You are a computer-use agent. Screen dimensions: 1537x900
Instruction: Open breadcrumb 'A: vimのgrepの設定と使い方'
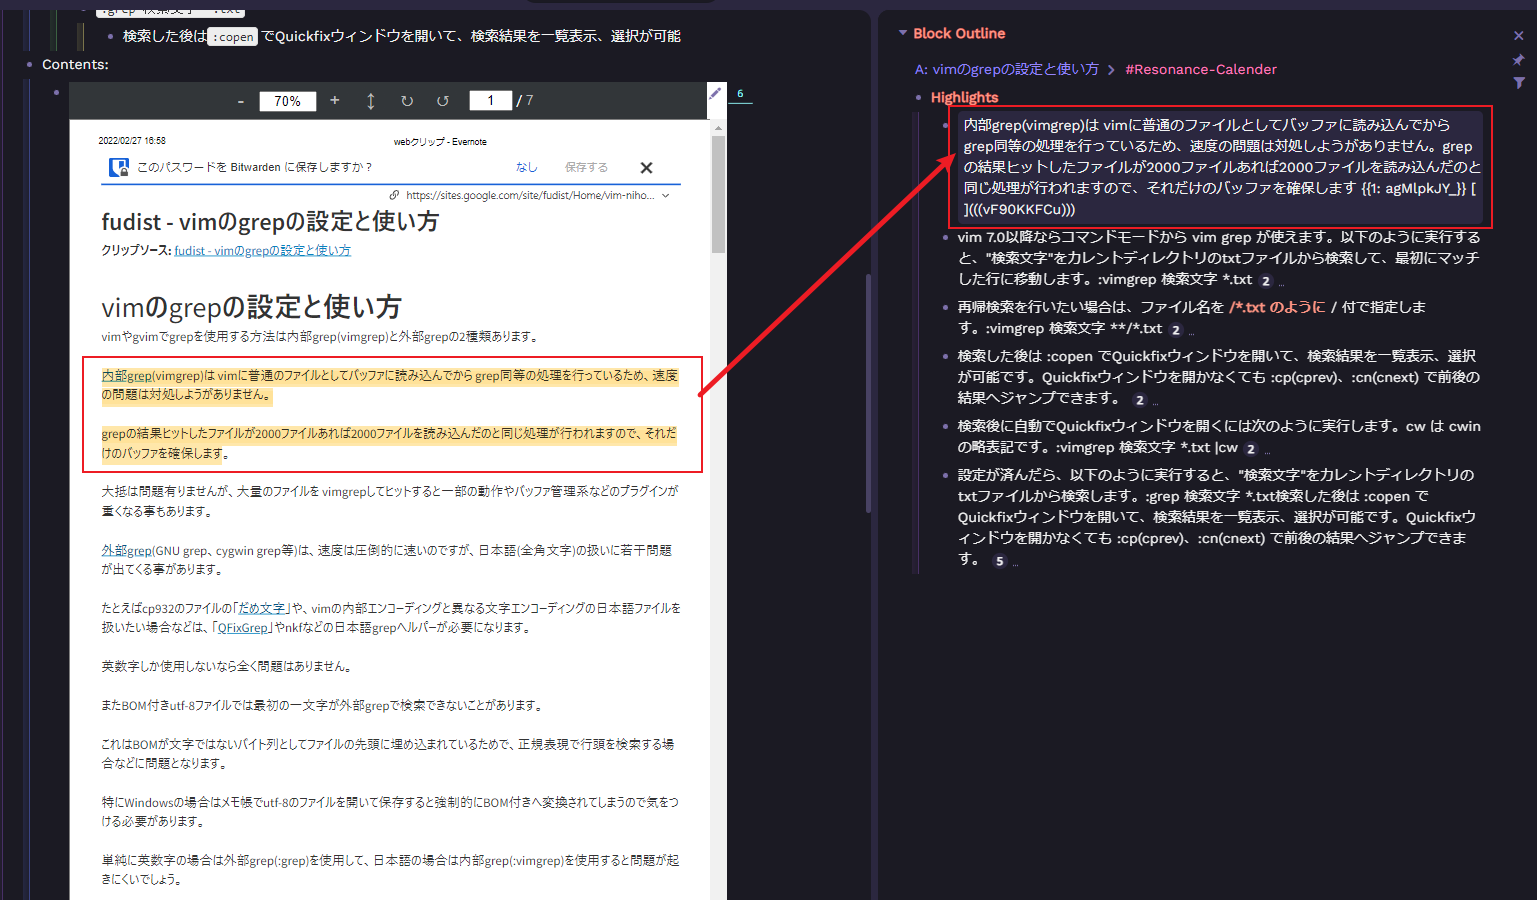pos(1006,69)
